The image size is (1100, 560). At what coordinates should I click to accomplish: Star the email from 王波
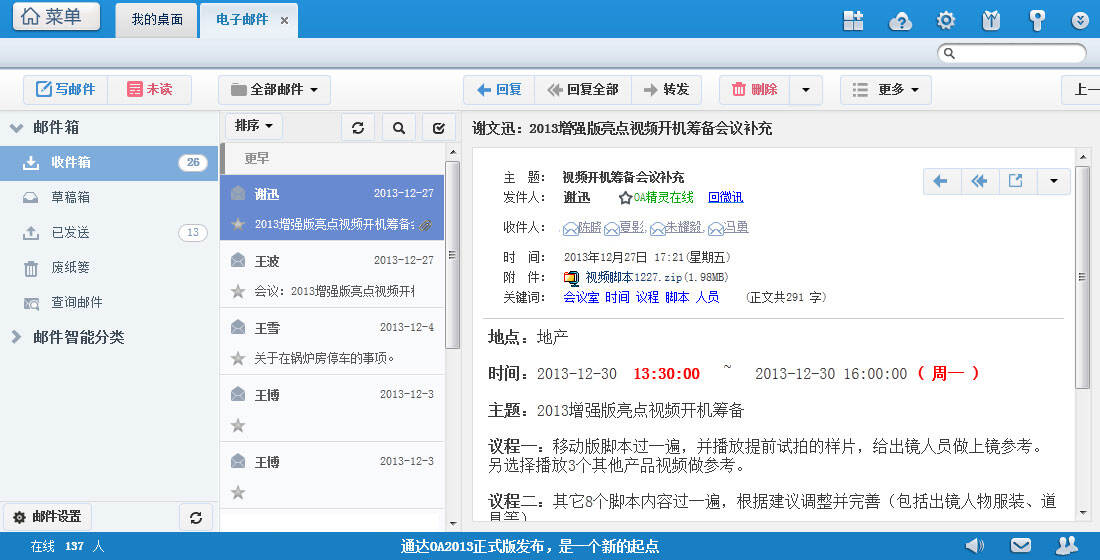(x=238, y=291)
